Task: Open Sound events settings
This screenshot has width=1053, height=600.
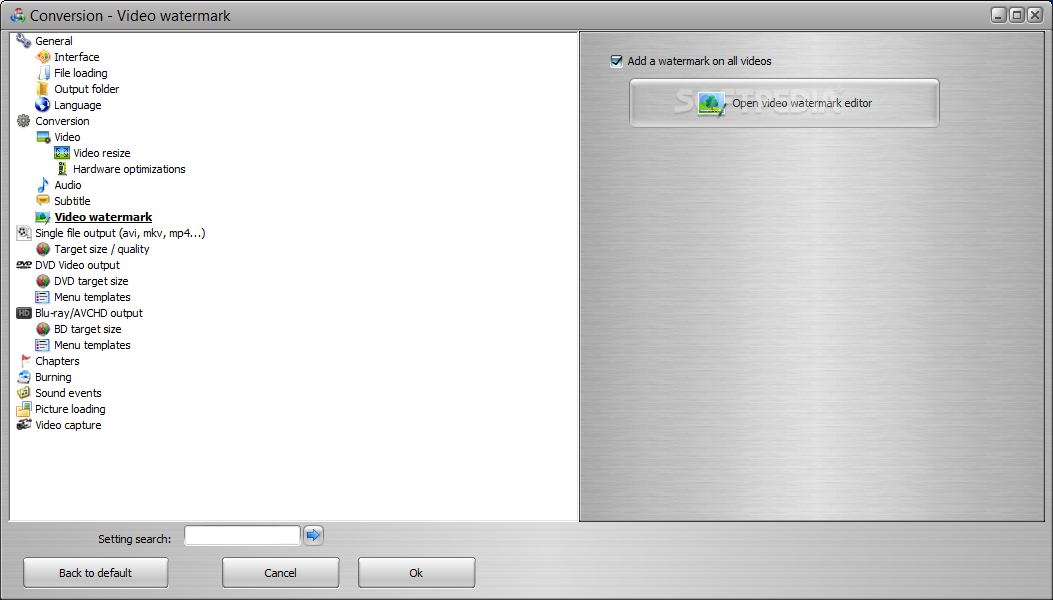Action: point(68,393)
